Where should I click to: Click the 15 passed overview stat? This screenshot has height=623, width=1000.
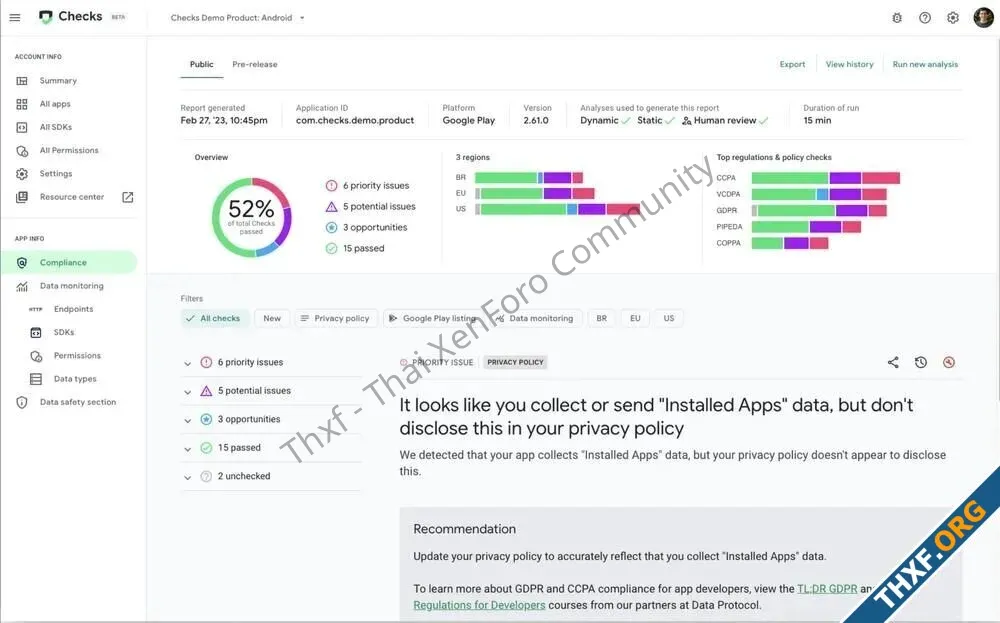coord(355,249)
